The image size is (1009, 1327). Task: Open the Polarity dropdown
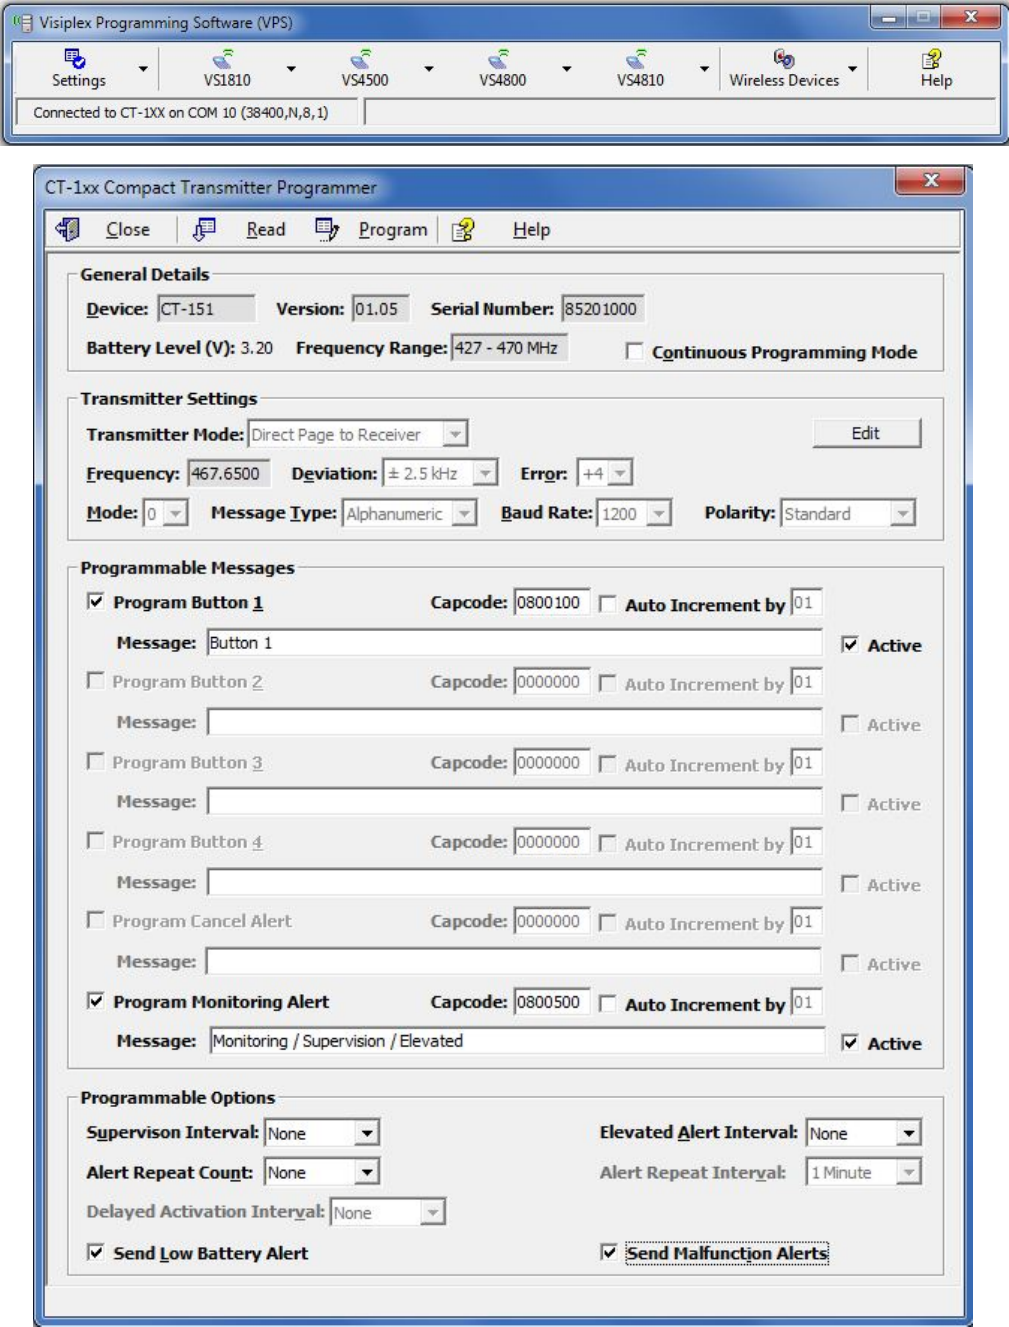pyautogui.click(x=902, y=513)
